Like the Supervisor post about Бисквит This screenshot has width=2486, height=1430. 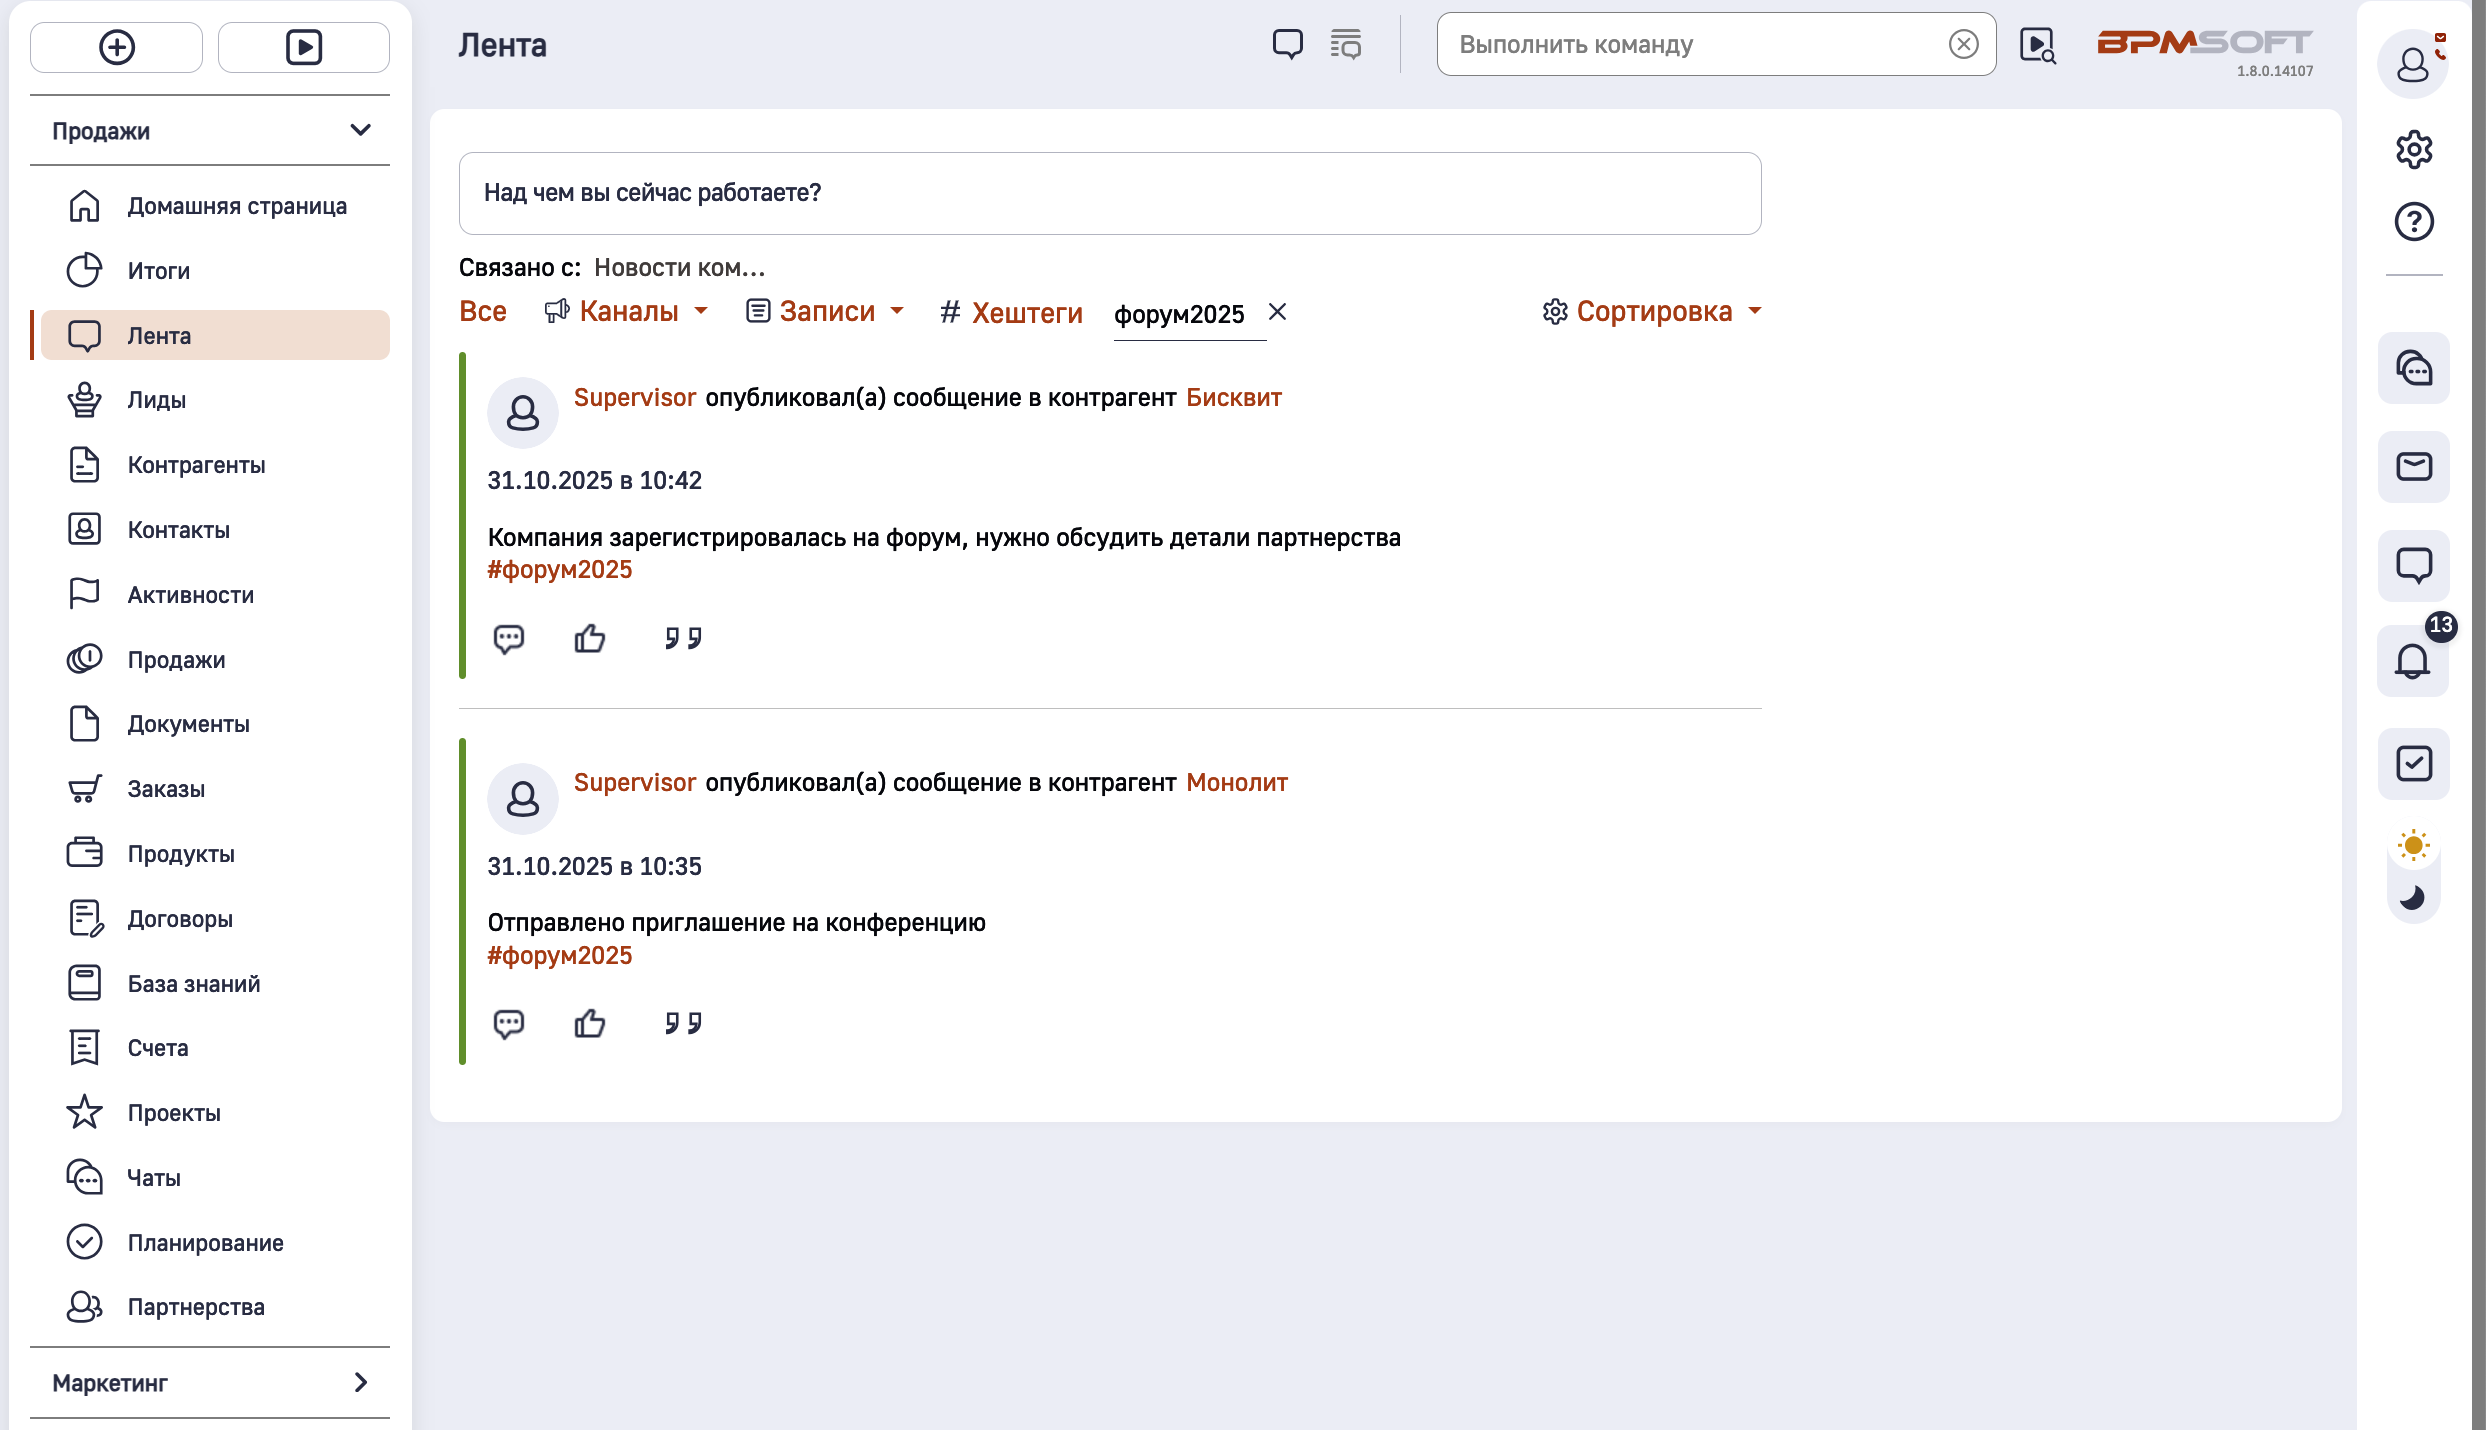tap(589, 638)
